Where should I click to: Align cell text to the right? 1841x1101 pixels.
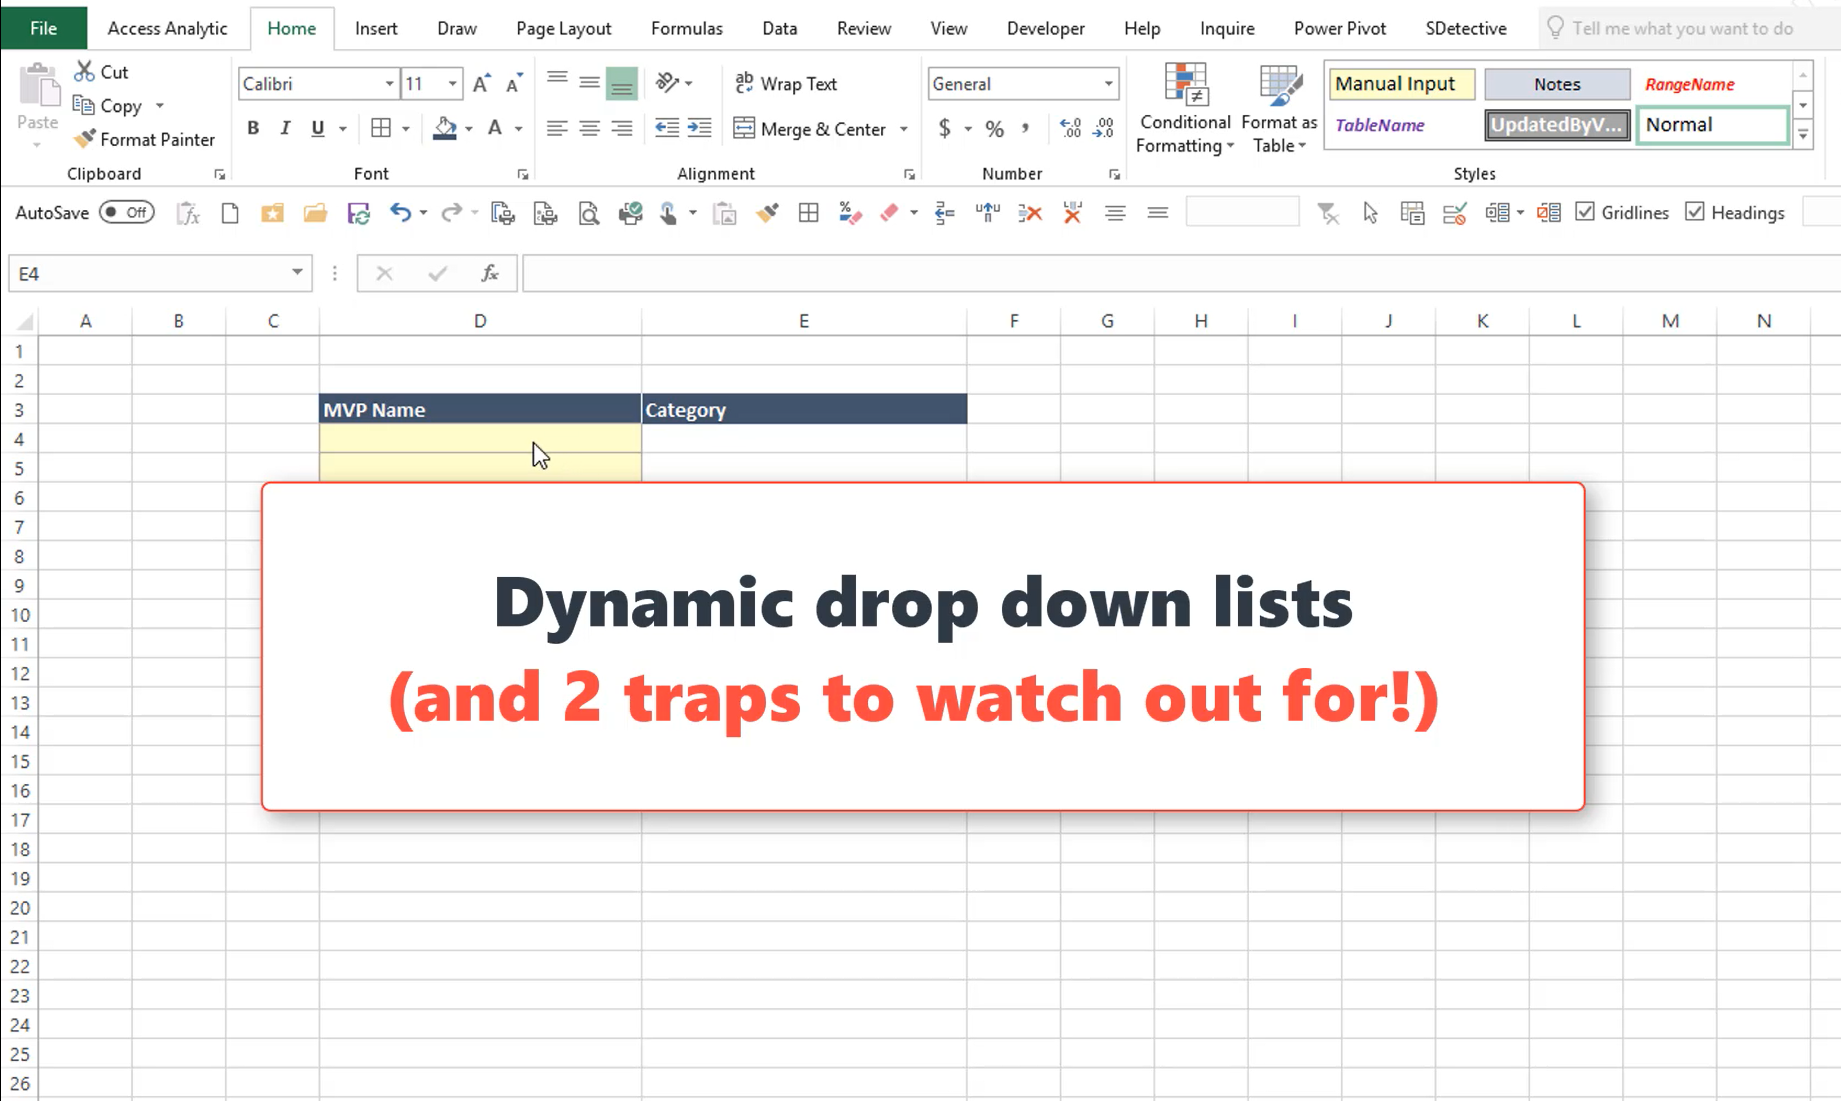pos(622,128)
